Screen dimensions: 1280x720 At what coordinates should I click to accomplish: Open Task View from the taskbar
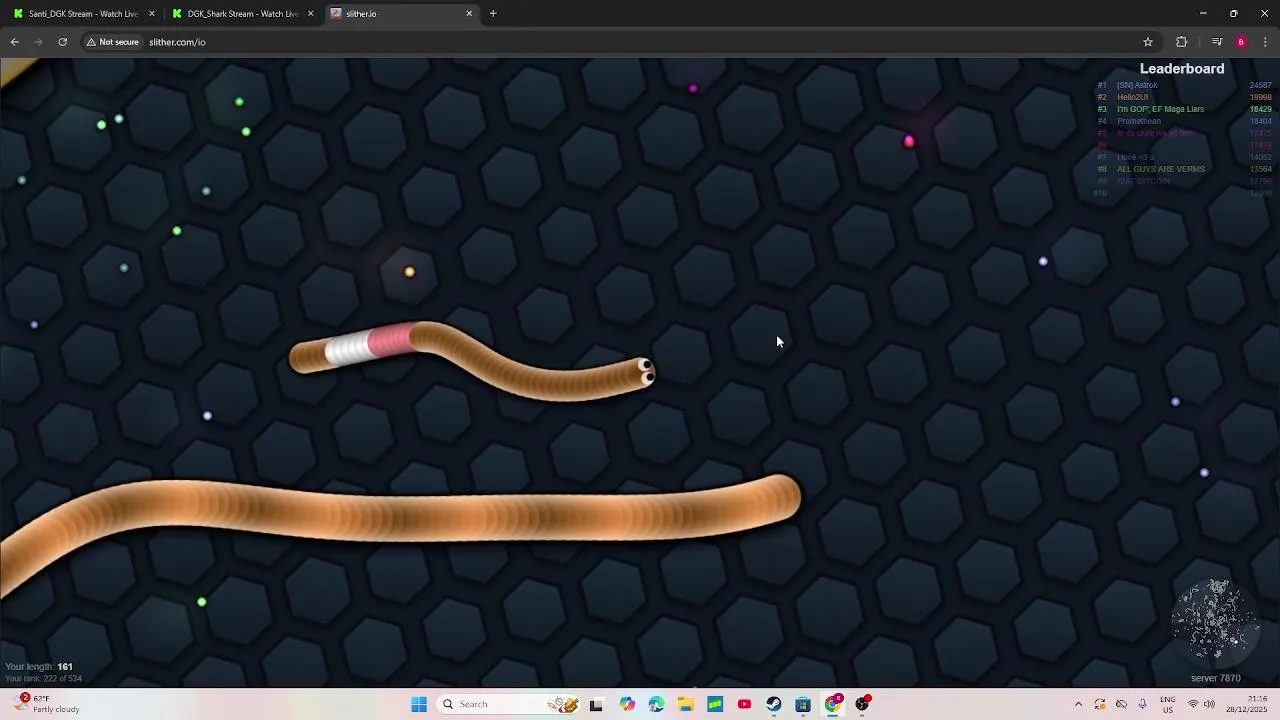[x=596, y=705]
